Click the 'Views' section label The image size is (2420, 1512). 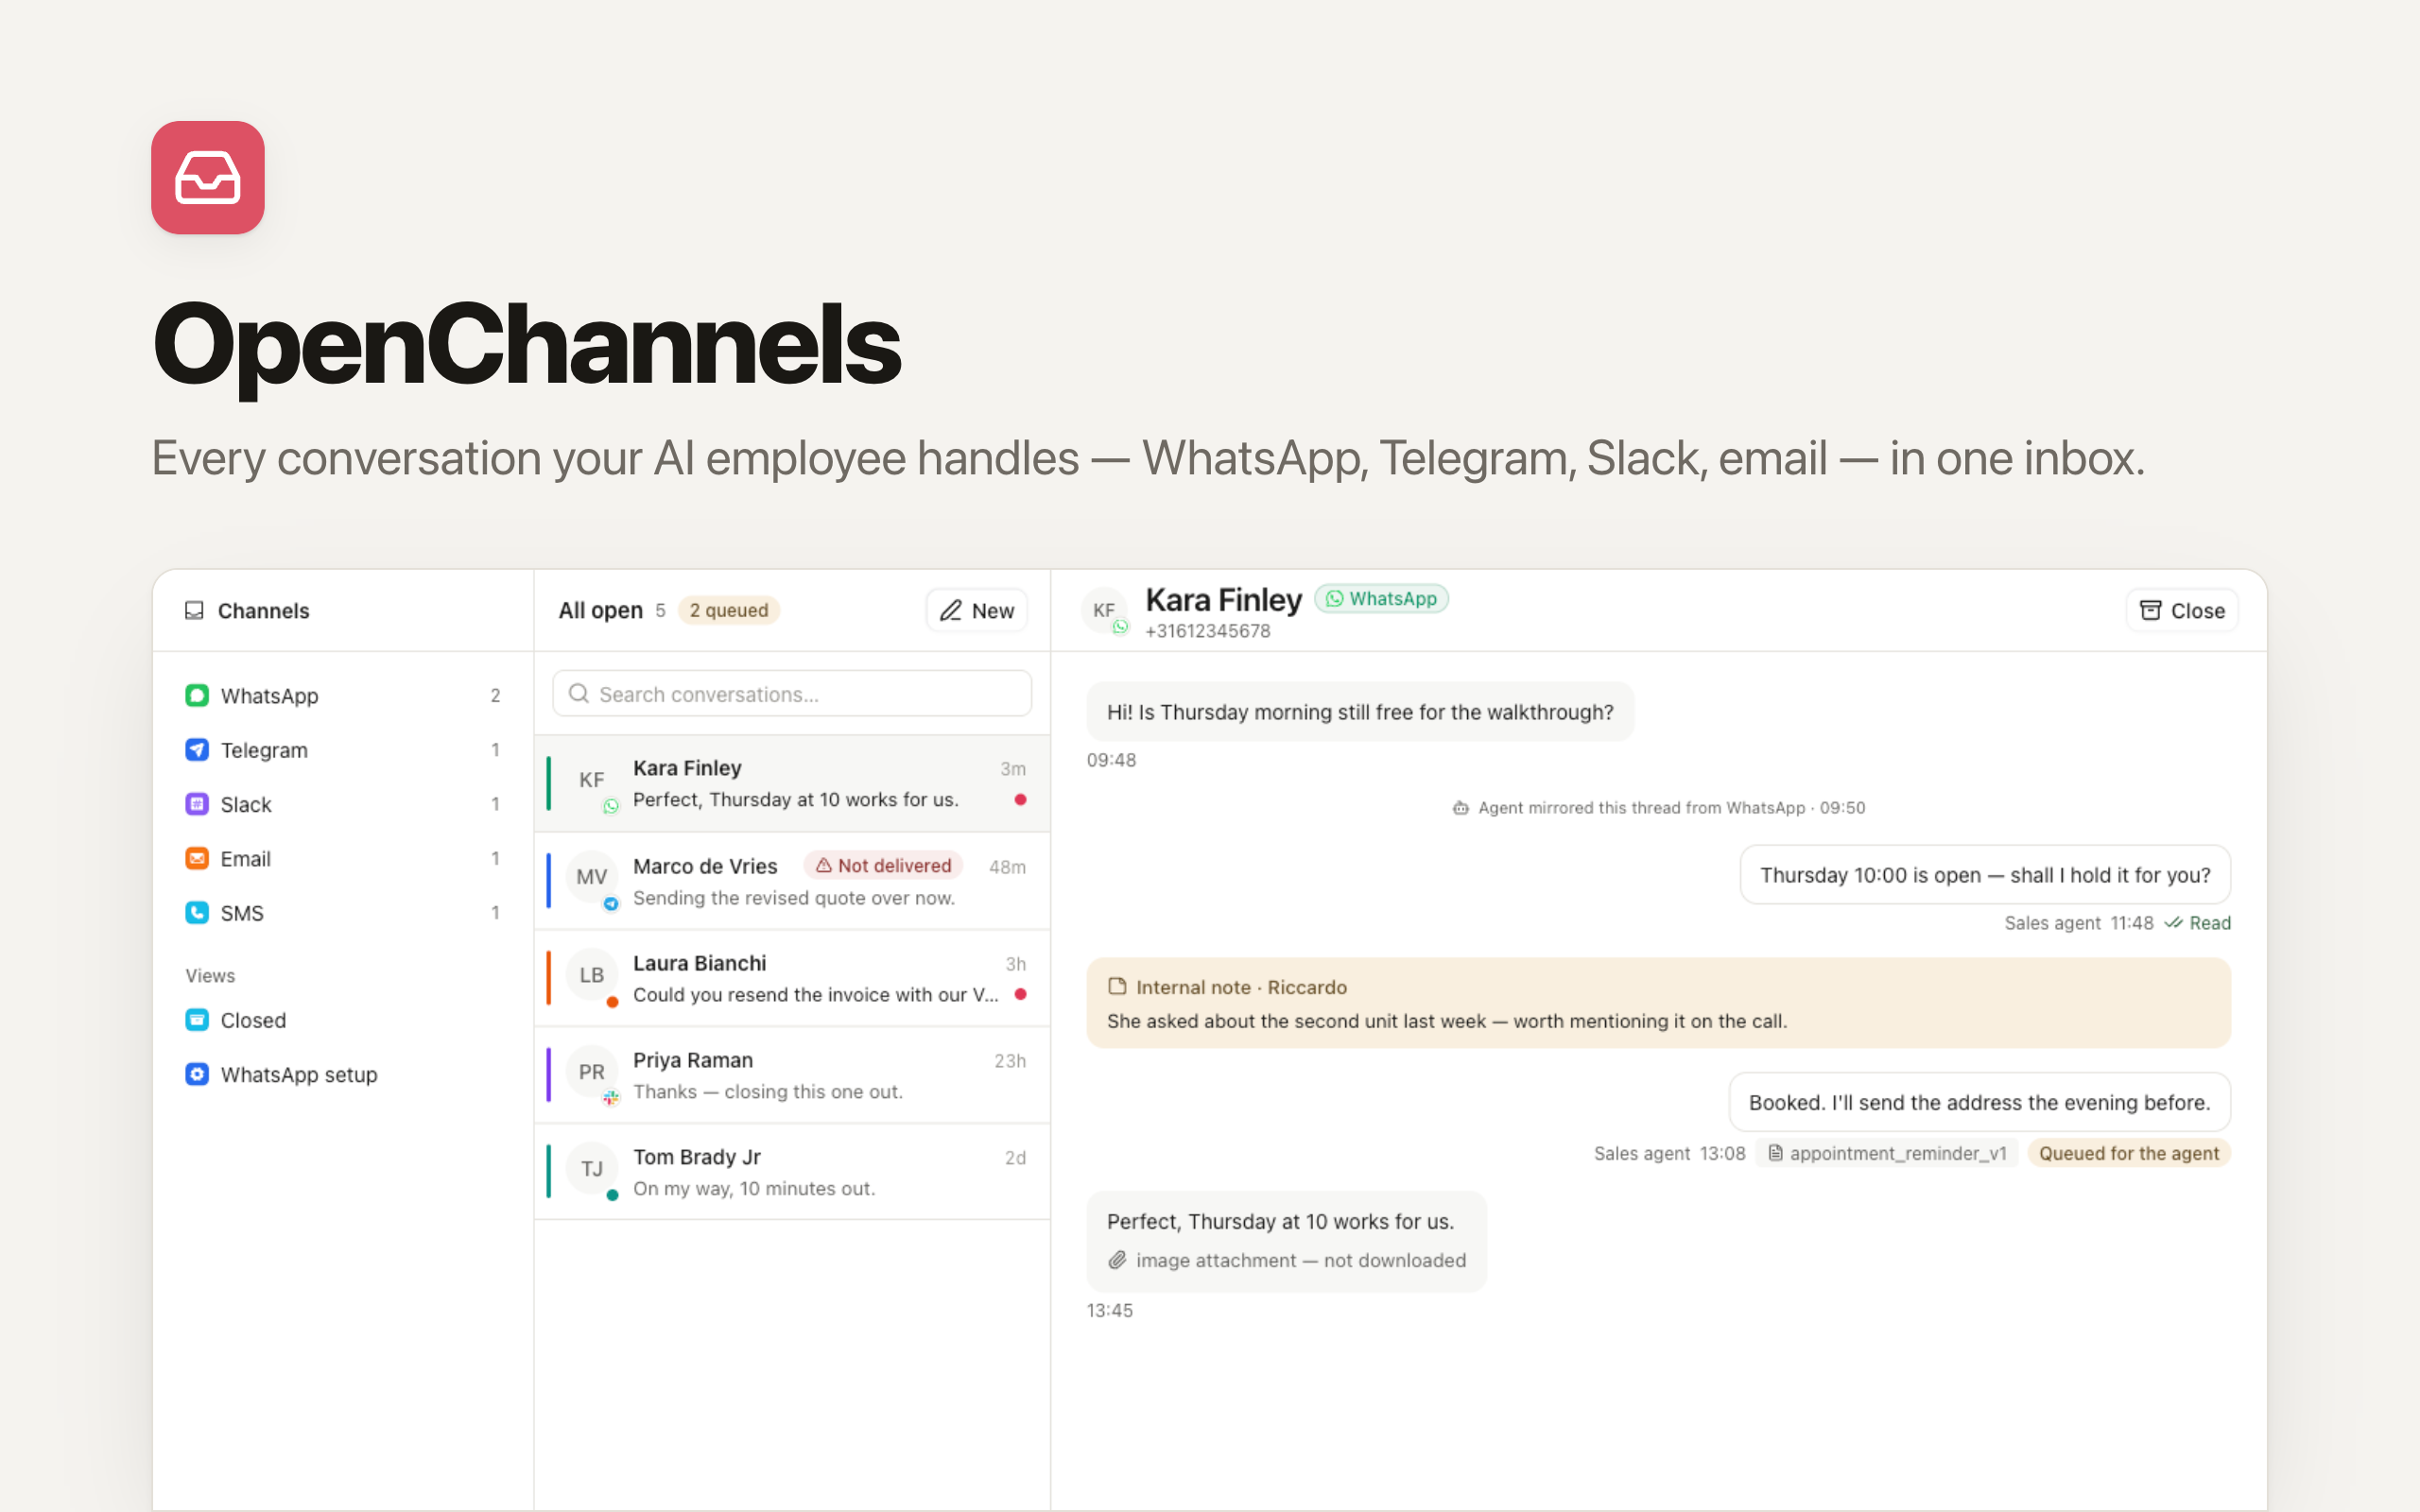click(x=210, y=975)
